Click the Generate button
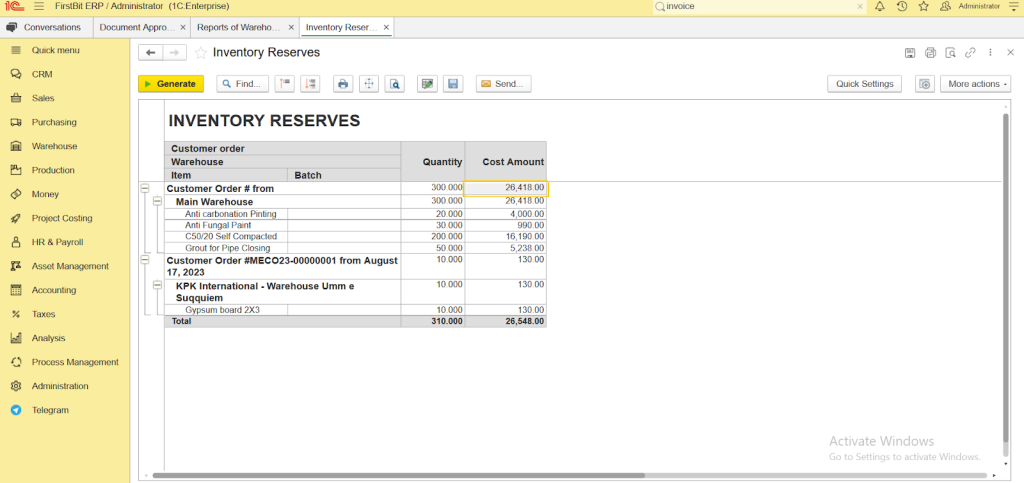This screenshot has width=1024, height=483. click(x=170, y=84)
